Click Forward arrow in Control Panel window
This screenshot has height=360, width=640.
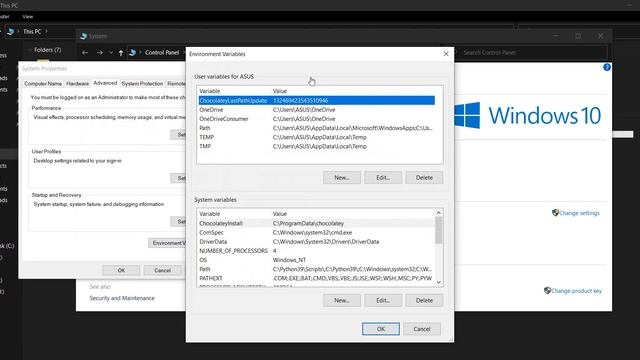tap(100, 53)
